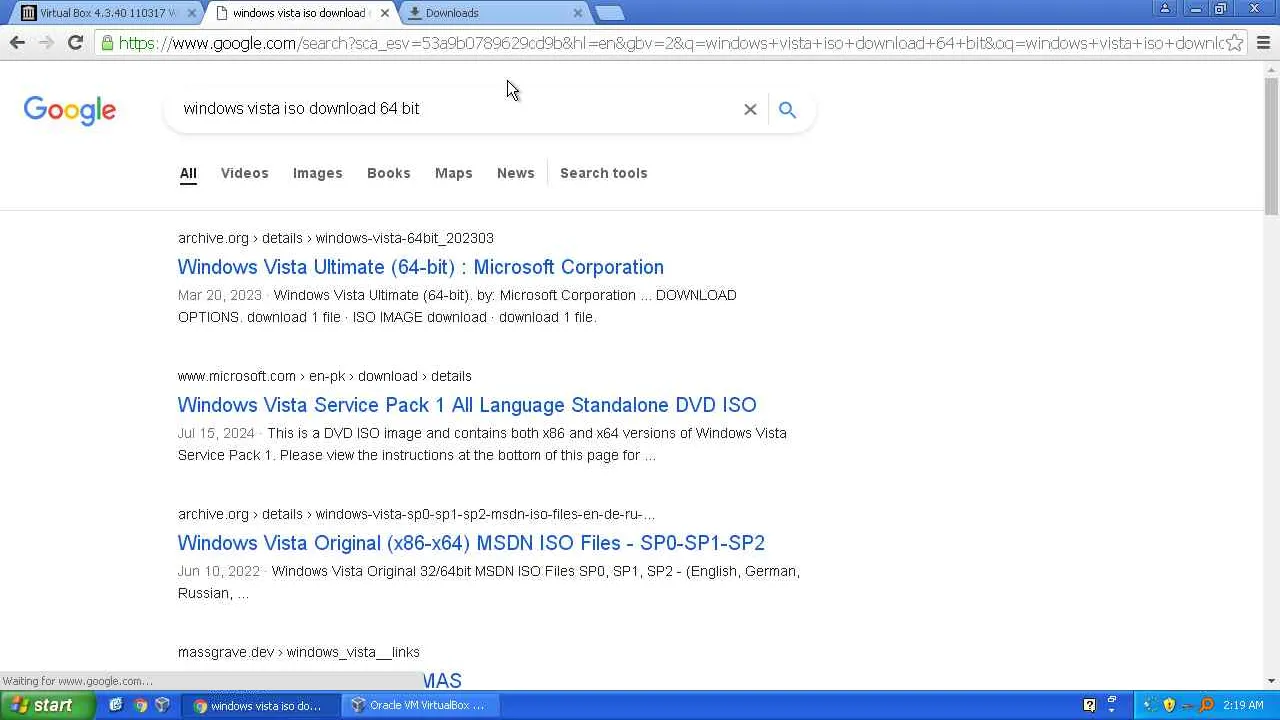Switch to Oracle VM VirtualBox taskbar window
Viewport: 1280px width, 720px height.
pos(418,705)
